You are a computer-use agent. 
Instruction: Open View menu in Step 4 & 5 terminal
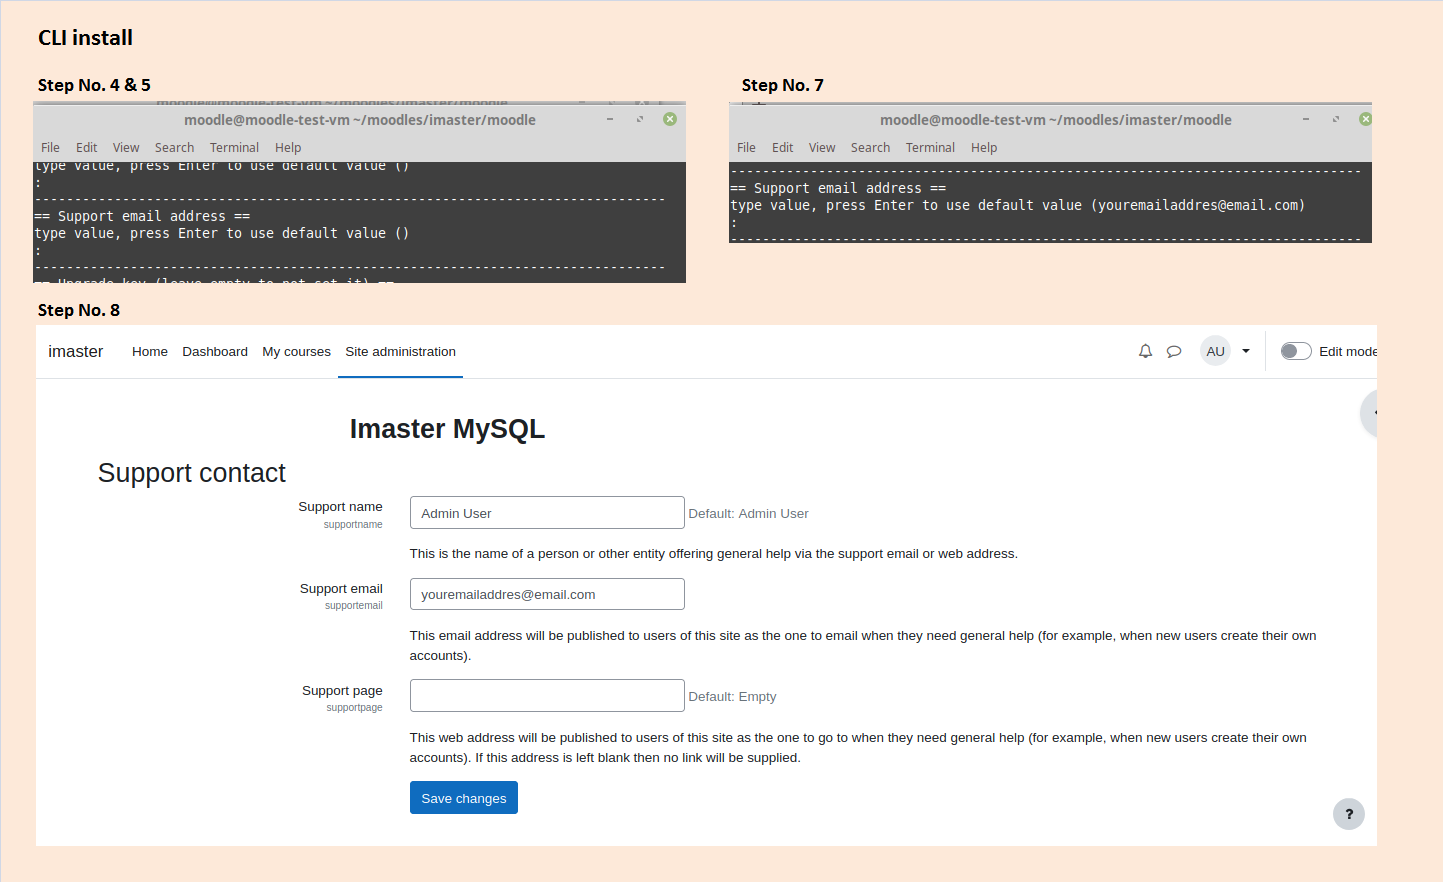[126, 148]
